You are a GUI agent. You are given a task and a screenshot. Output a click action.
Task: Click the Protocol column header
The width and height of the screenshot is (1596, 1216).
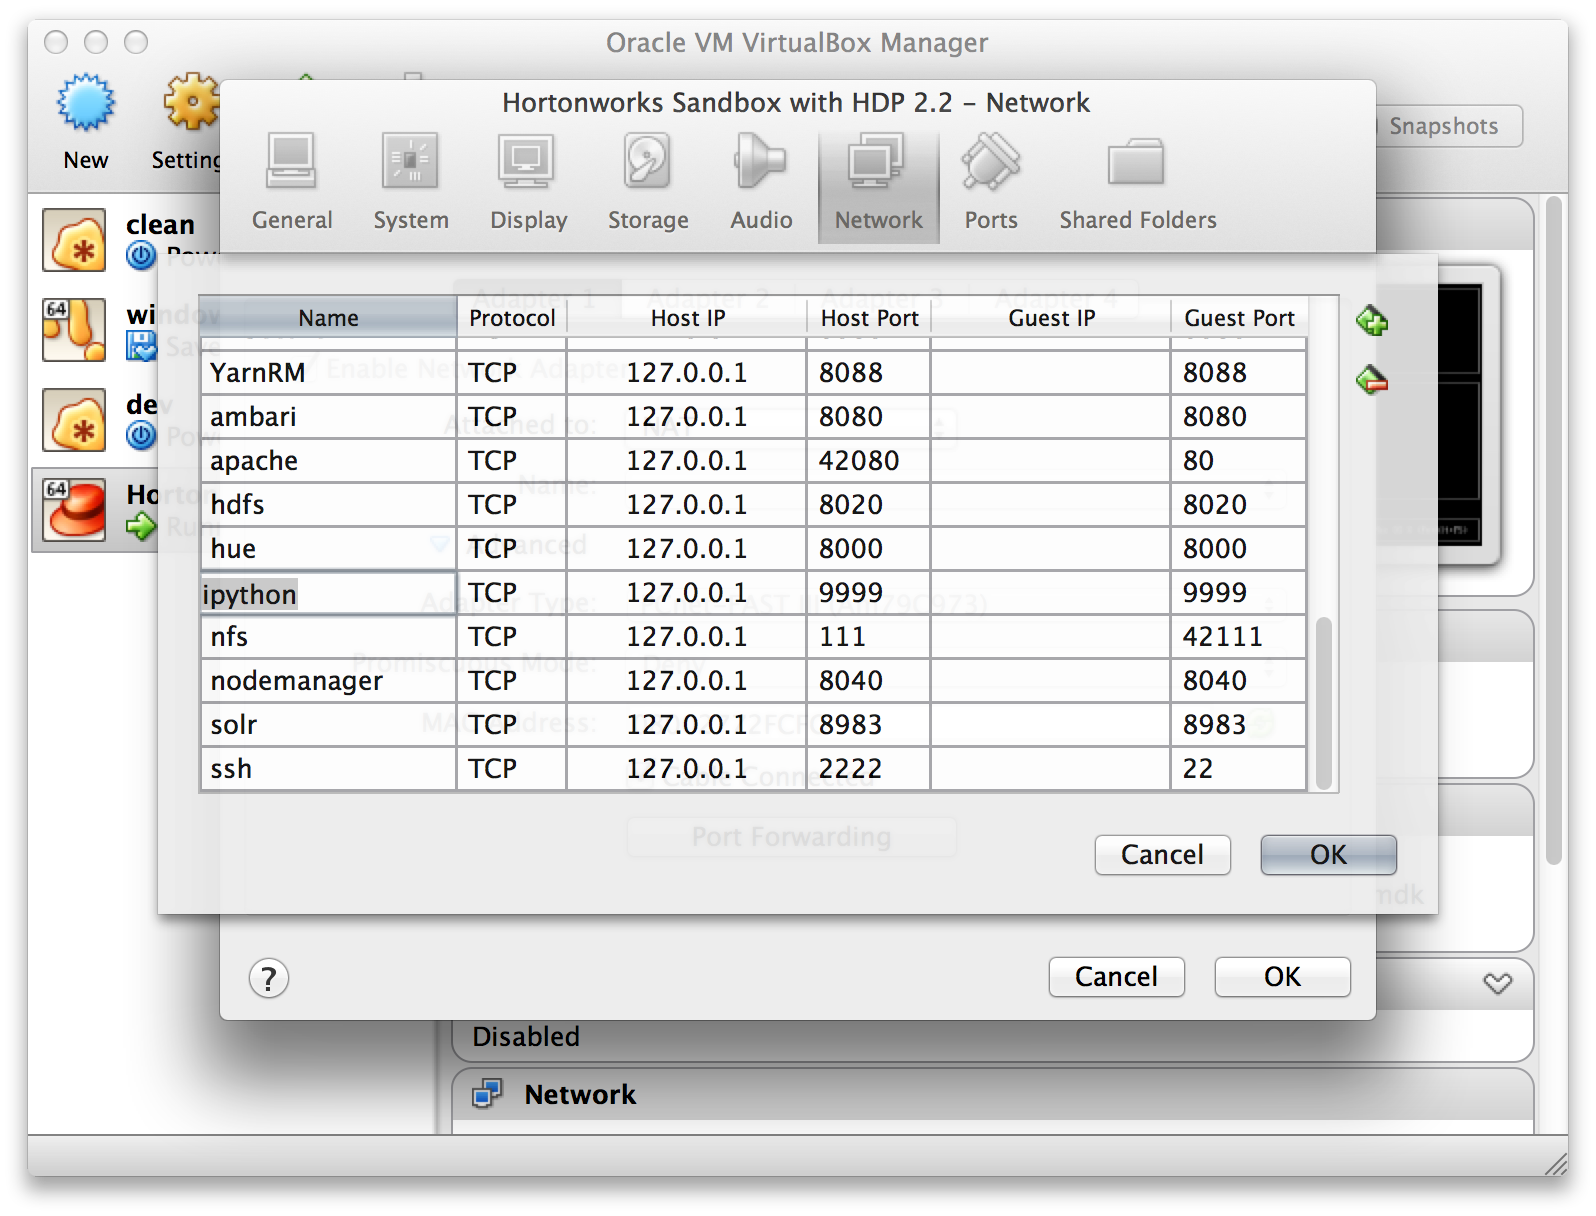pos(512,318)
